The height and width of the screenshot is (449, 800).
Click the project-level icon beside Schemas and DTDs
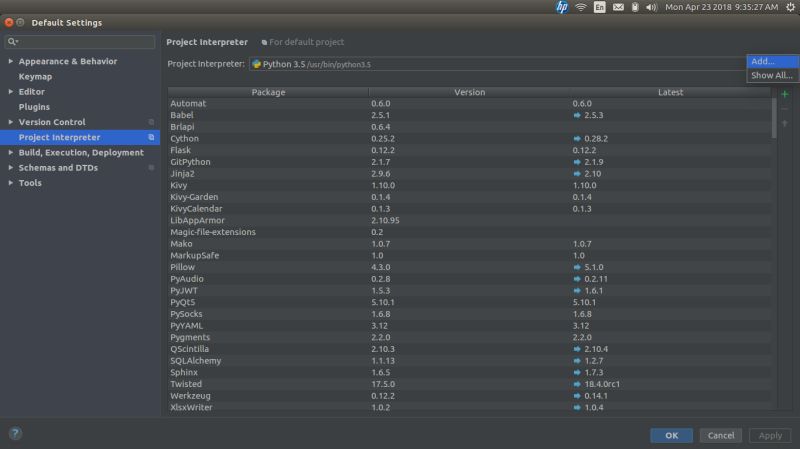pos(151,167)
